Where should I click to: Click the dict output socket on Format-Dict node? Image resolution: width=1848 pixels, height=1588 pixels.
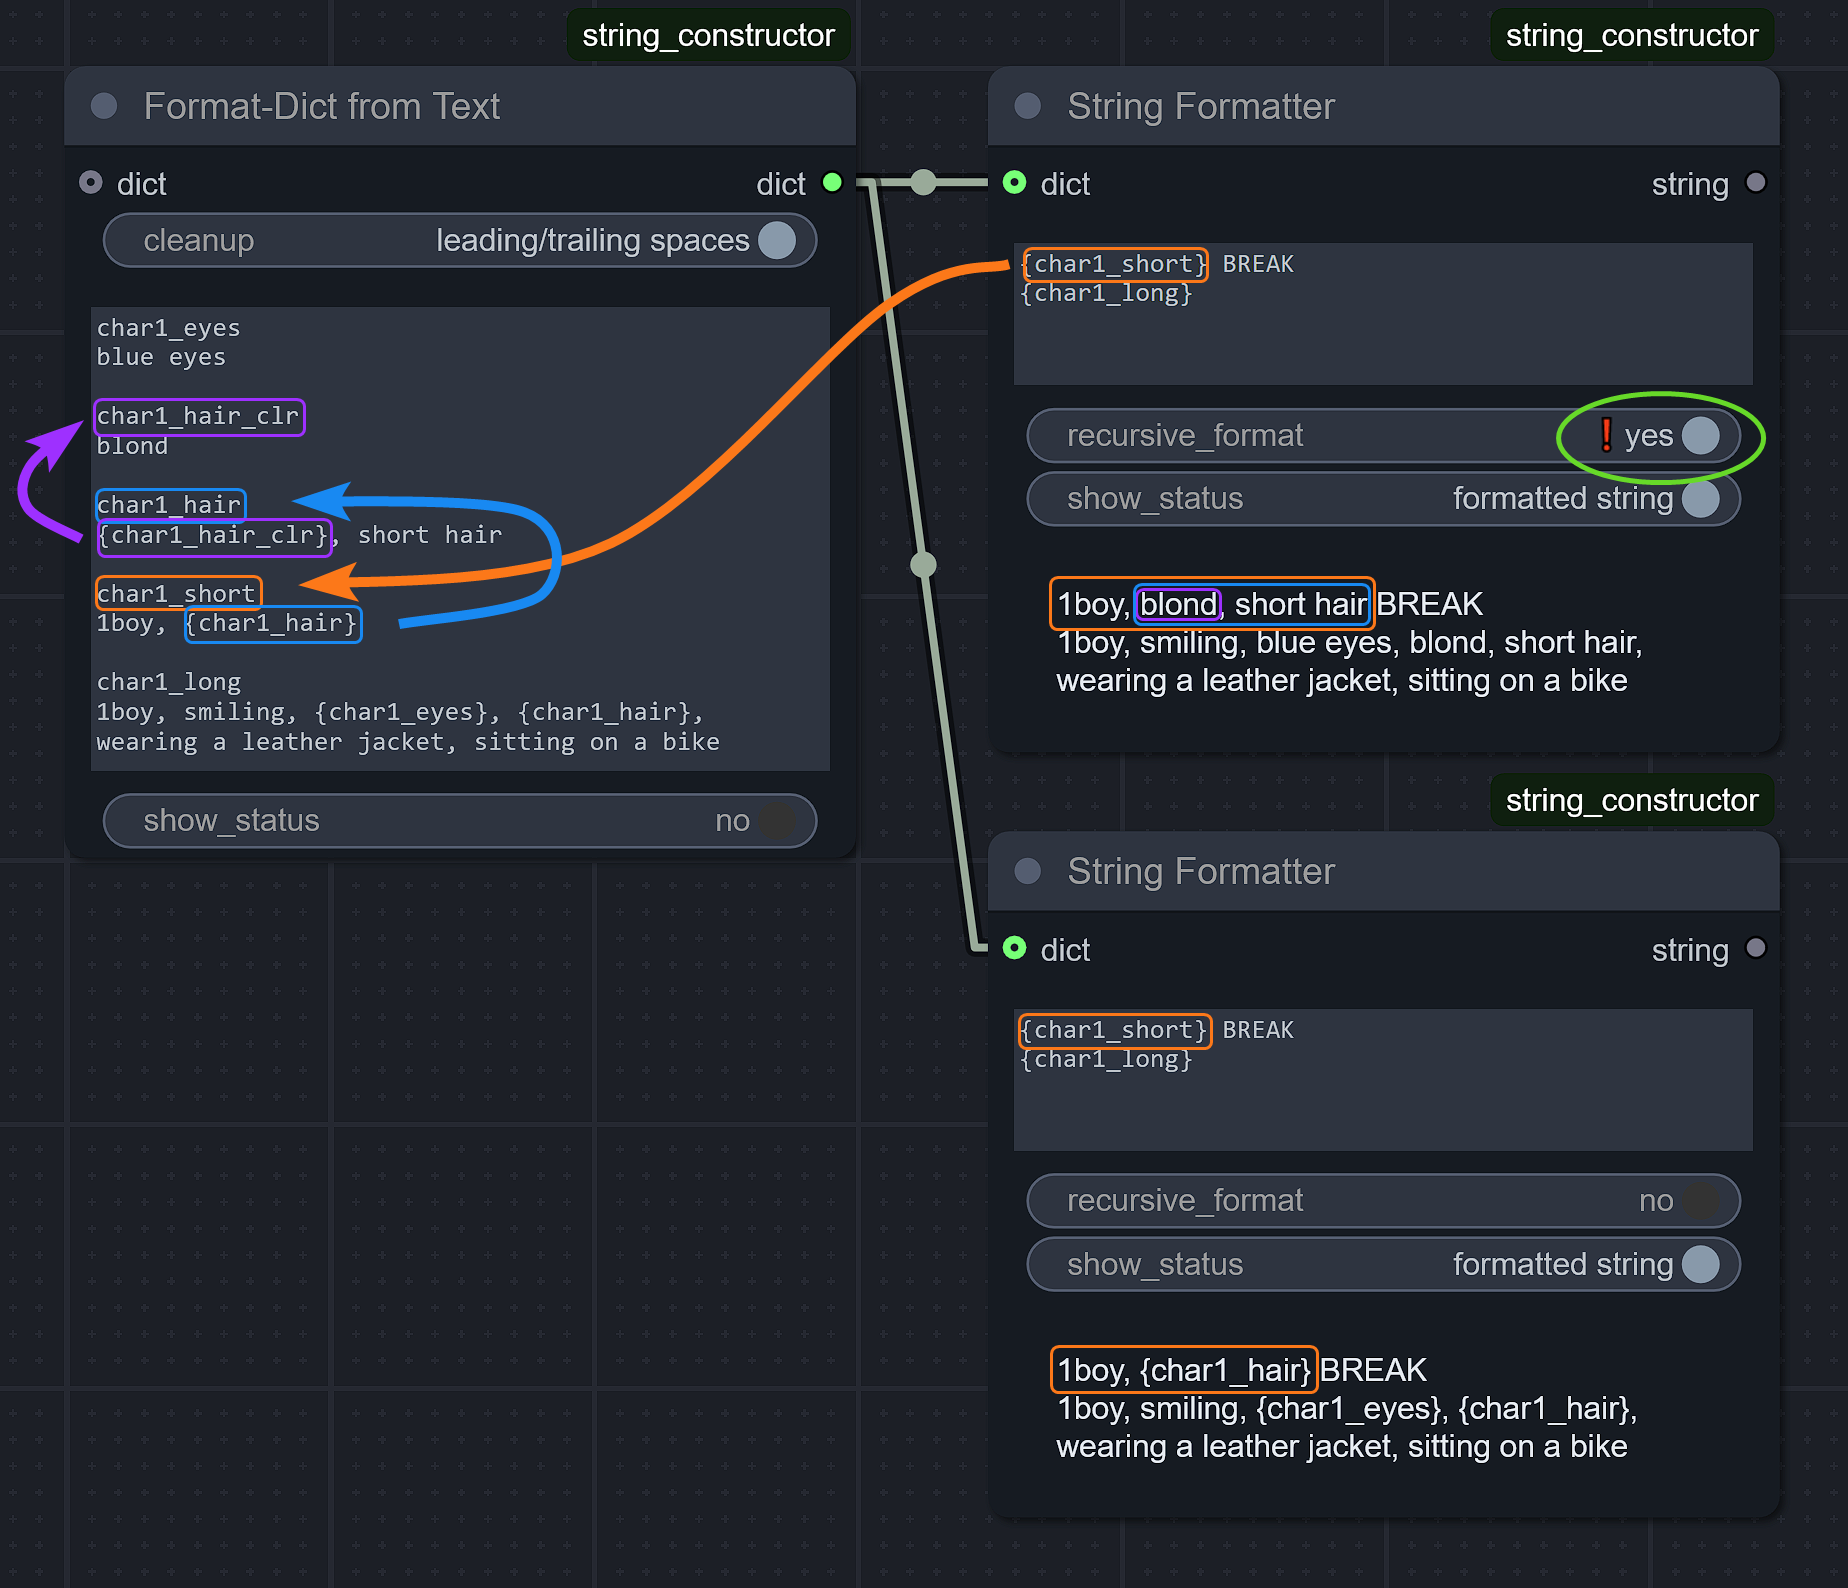click(832, 183)
